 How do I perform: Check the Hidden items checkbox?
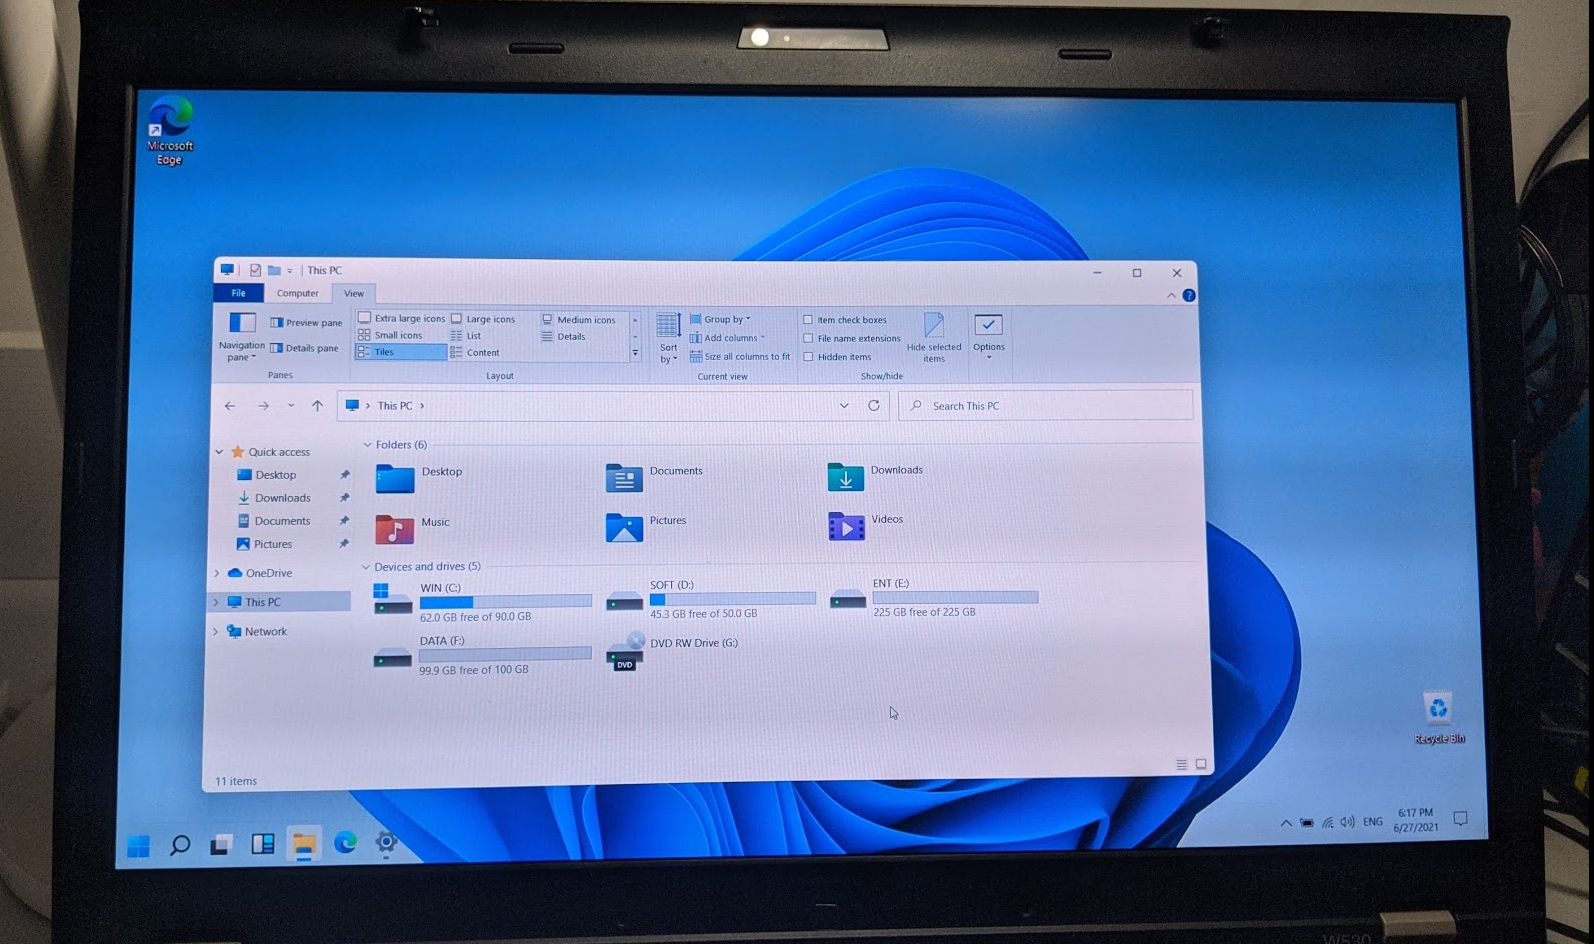click(x=808, y=357)
